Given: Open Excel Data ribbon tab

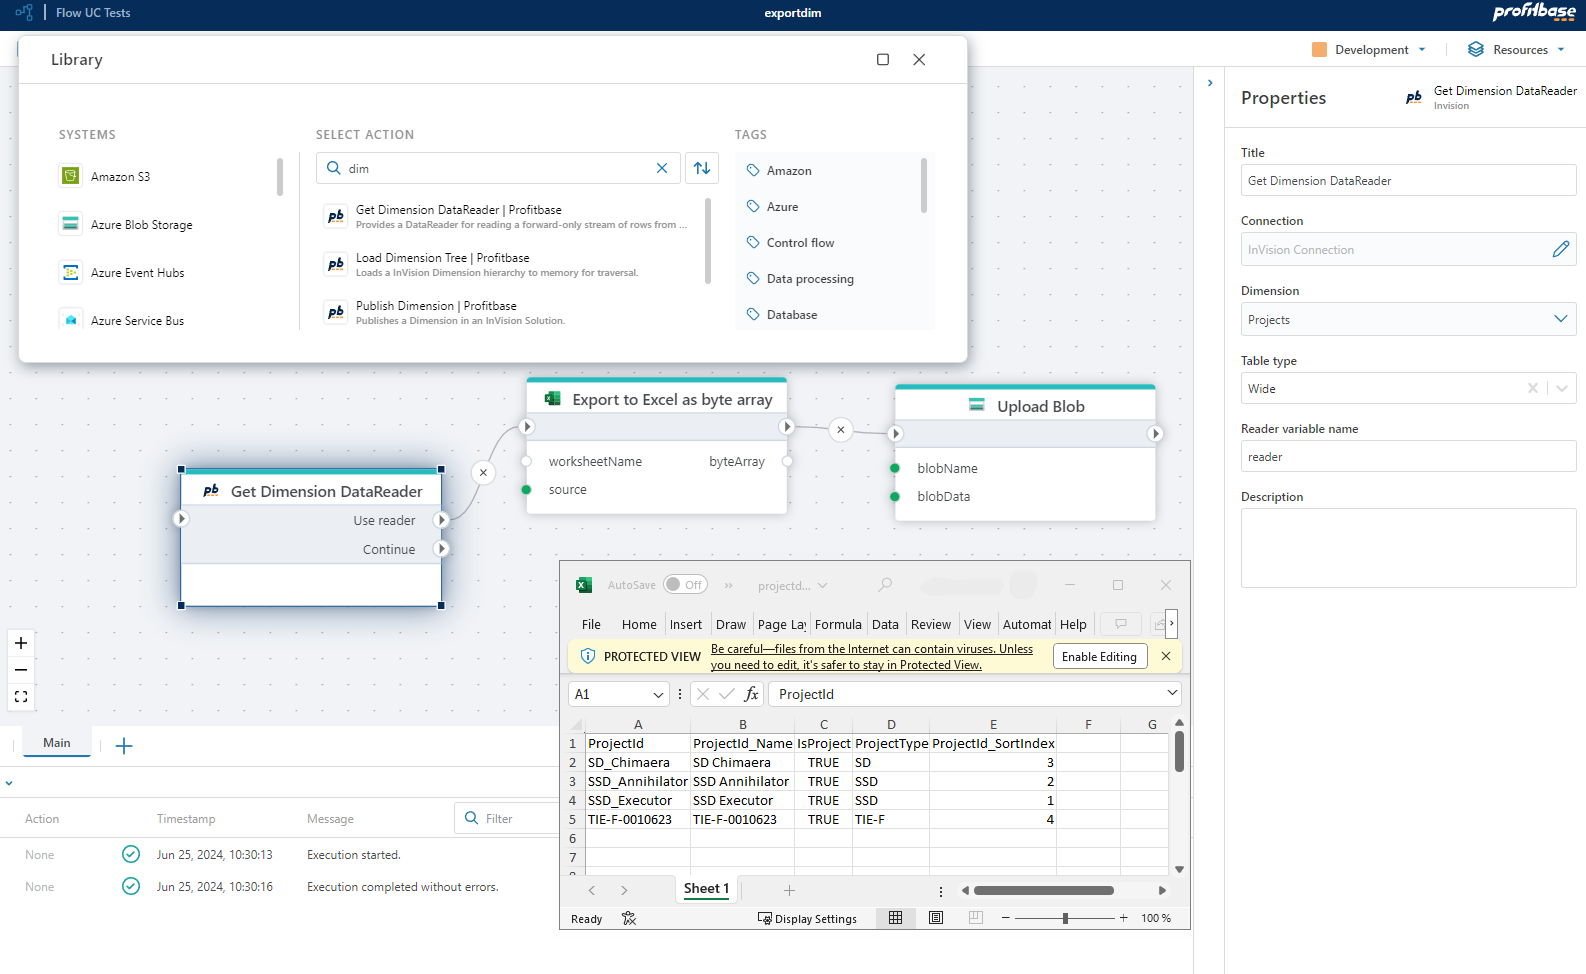Looking at the screenshot, I should point(885,625).
